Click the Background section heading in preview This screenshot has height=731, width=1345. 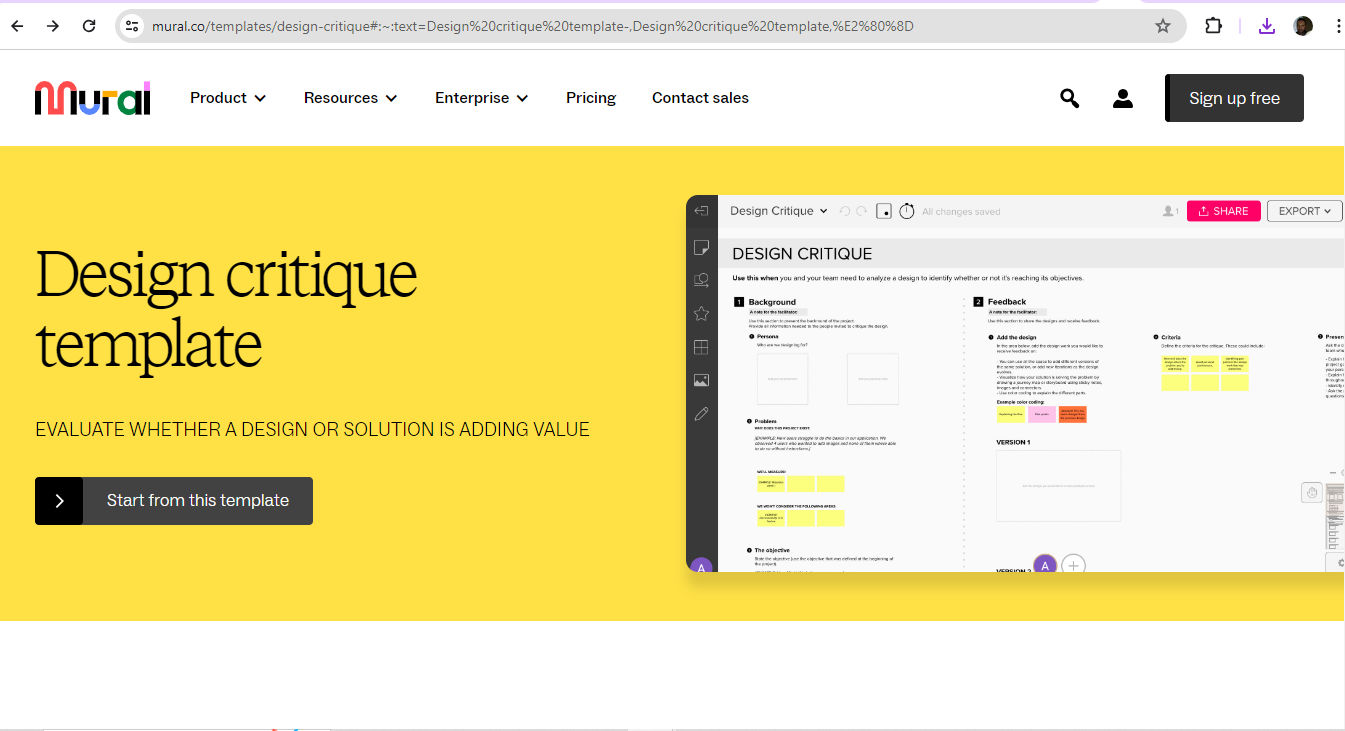(x=772, y=302)
